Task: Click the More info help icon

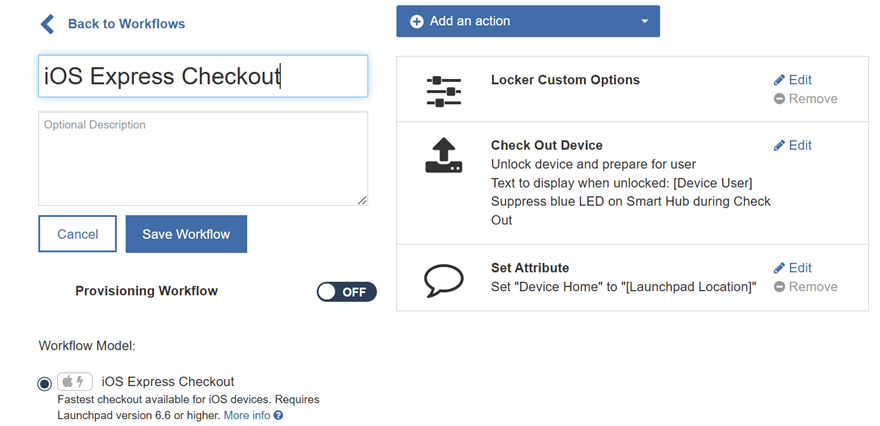Action: [x=279, y=415]
